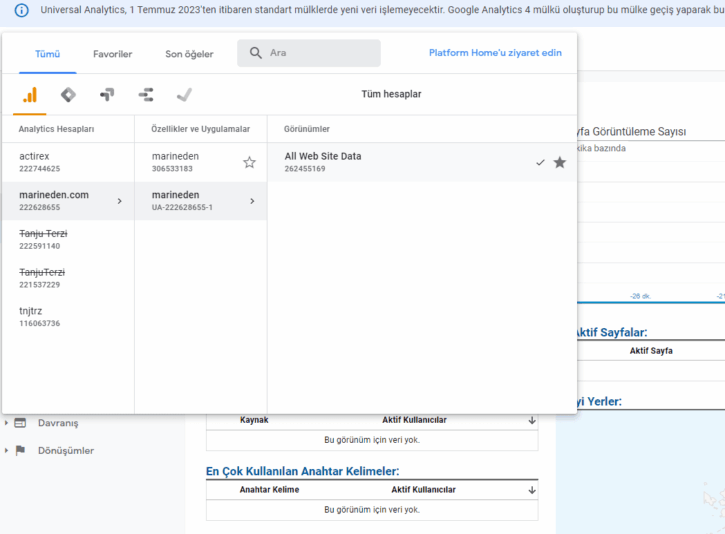This screenshot has width=725, height=534.
Task: Select the Data Studio product icon
Action: [146, 95]
